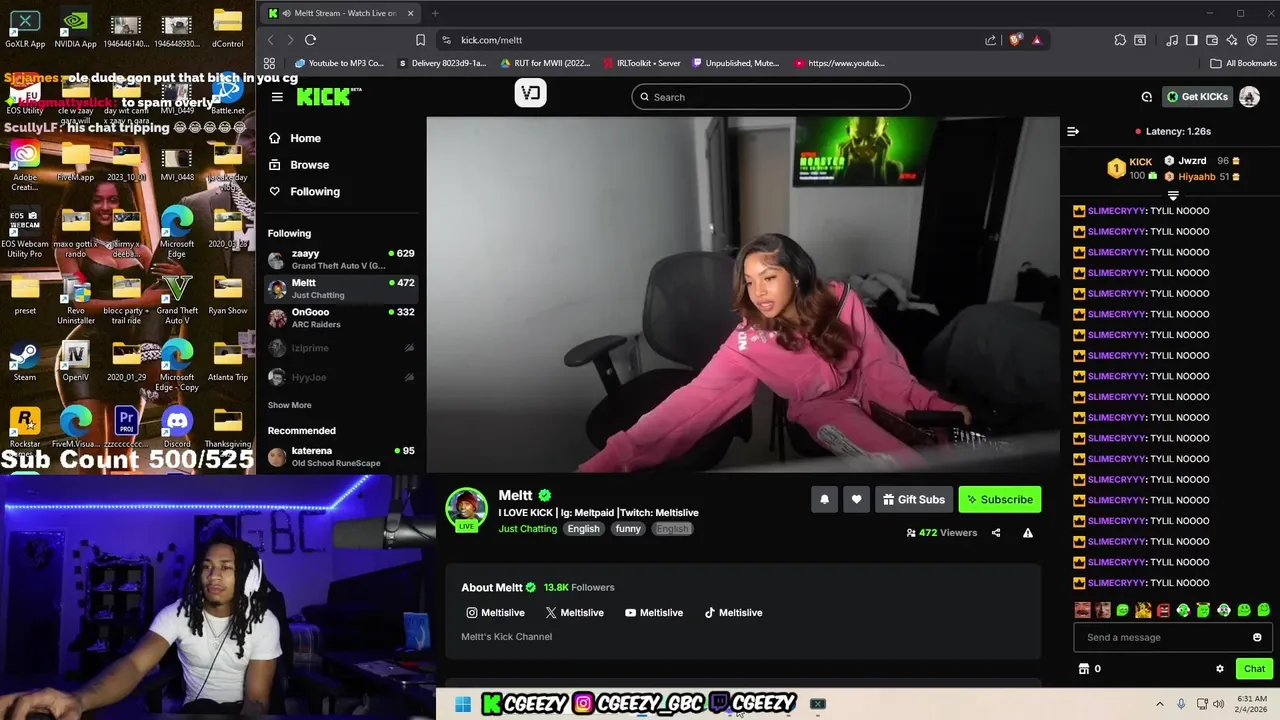Open browser extensions puzzle icon
This screenshot has height=720, width=1280.
pyautogui.click(x=1120, y=40)
